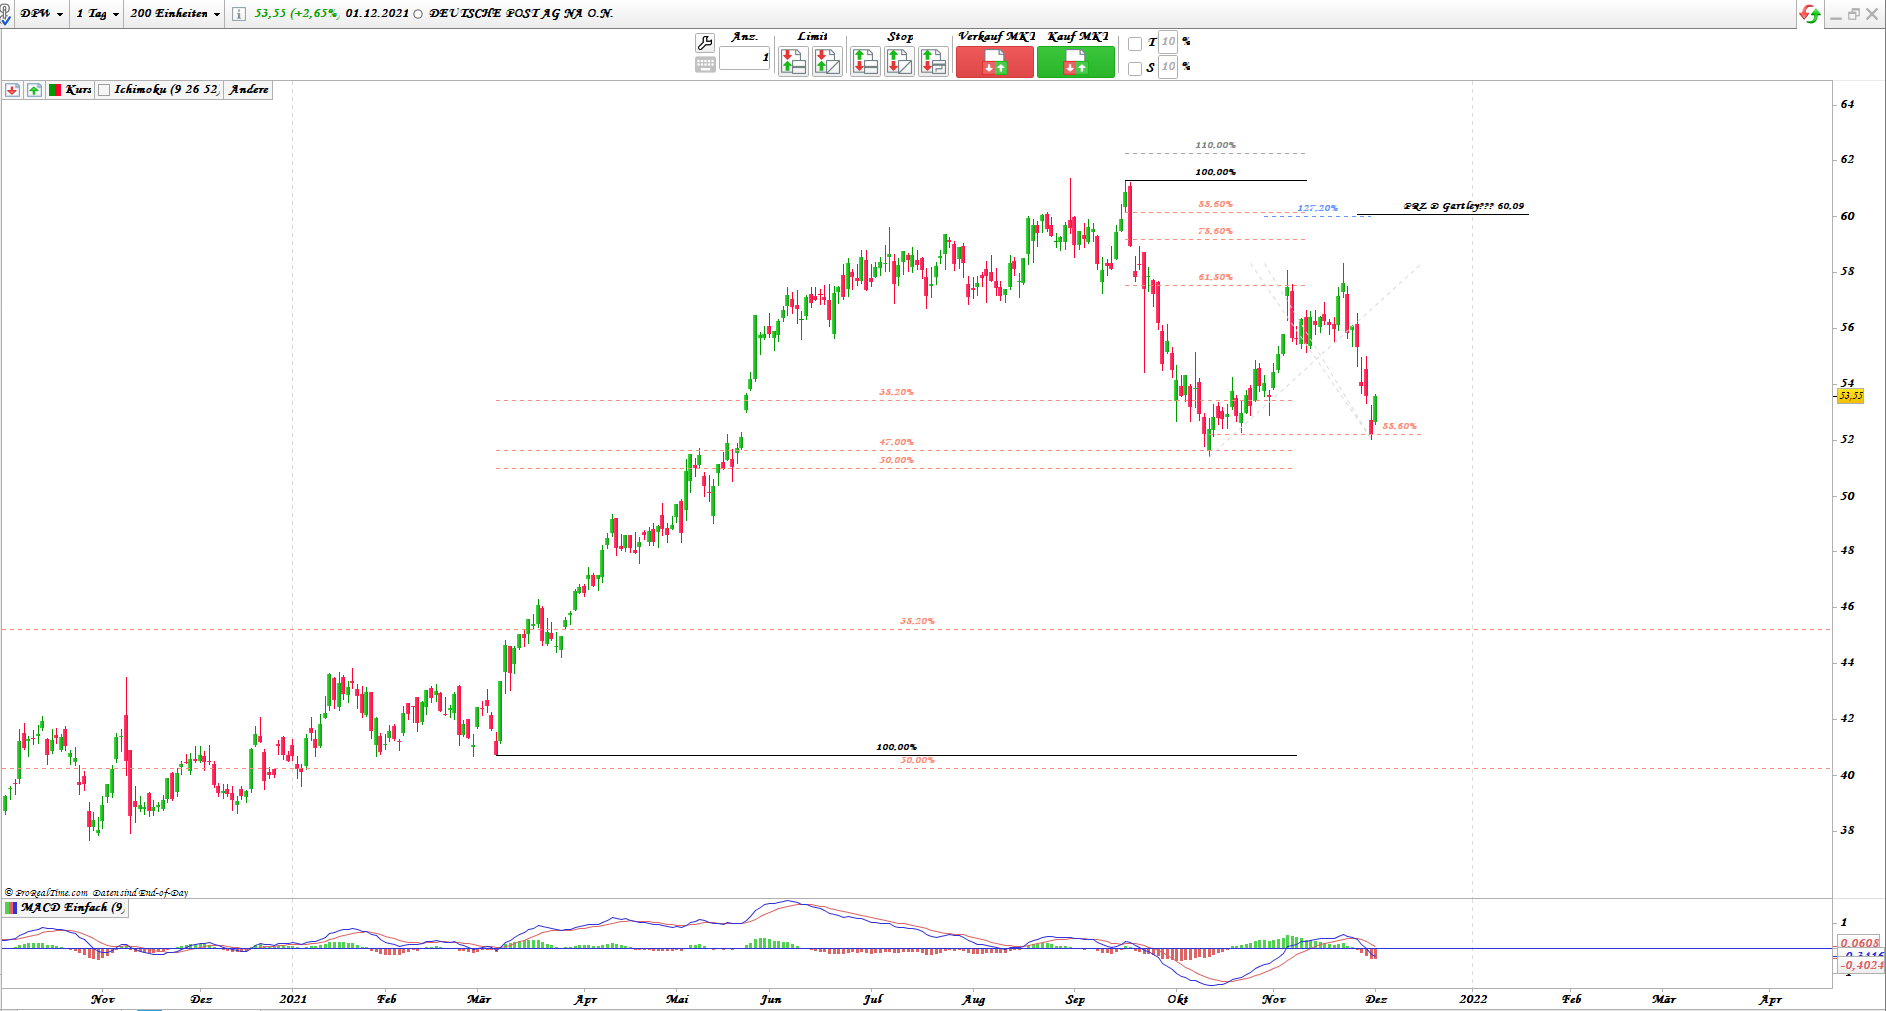Click the pin icon at top-left corner
1886x1011 pixels.
click(6, 14)
